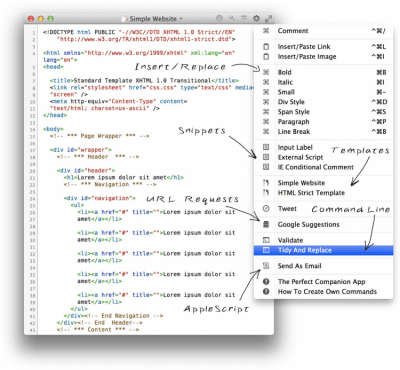This screenshot has width=400, height=370.
Task: Choose Tidy And Replace menu item
Action: pyautogui.click(x=323, y=250)
